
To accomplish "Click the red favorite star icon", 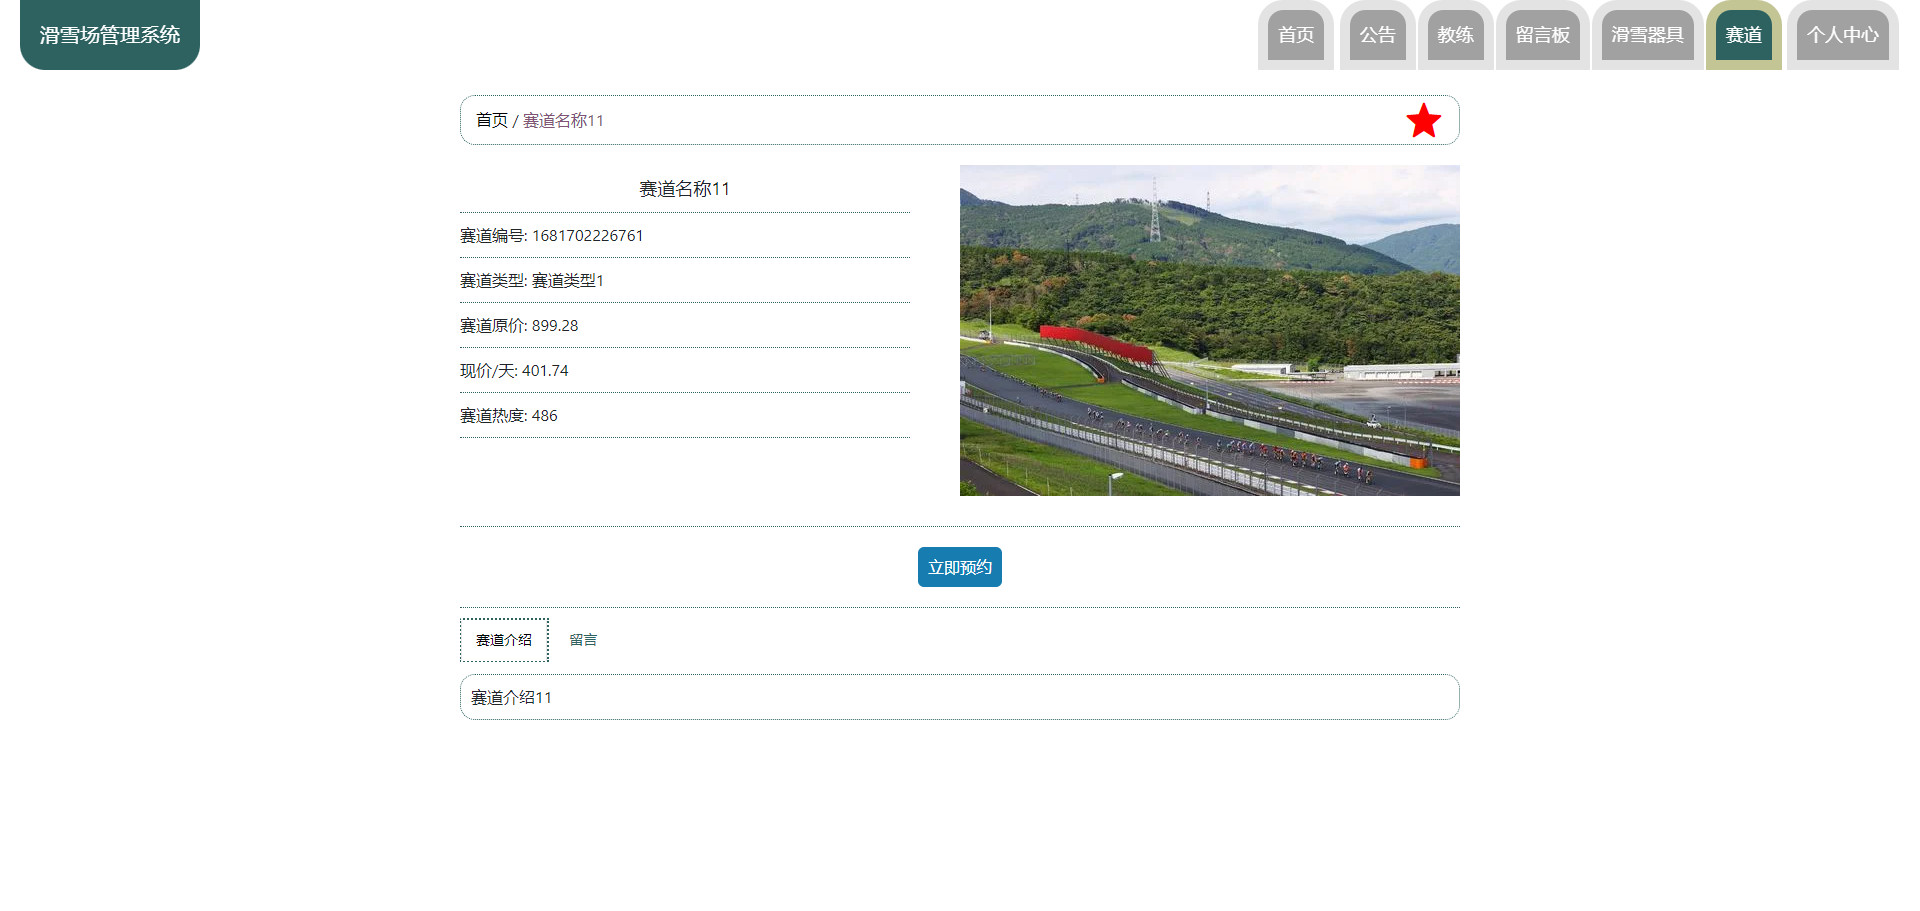I will pos(1423,120).
